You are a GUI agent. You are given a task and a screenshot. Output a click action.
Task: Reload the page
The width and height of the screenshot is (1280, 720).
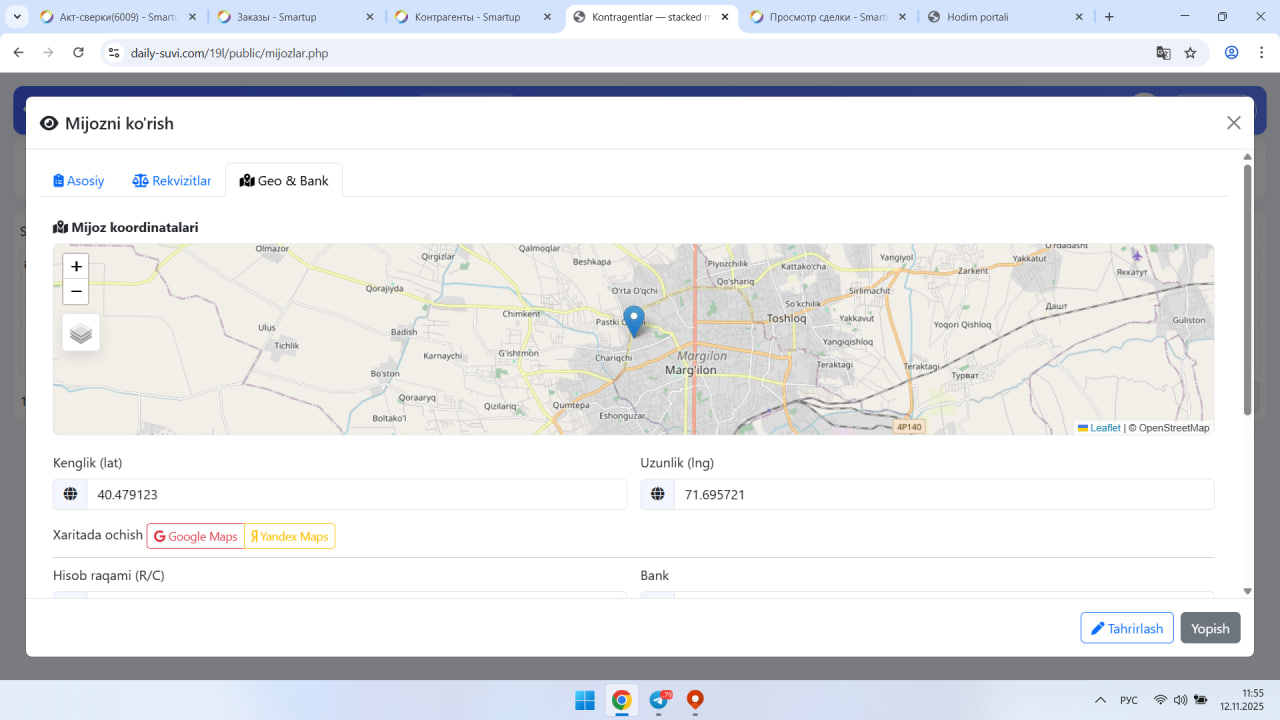pos(79,53)
